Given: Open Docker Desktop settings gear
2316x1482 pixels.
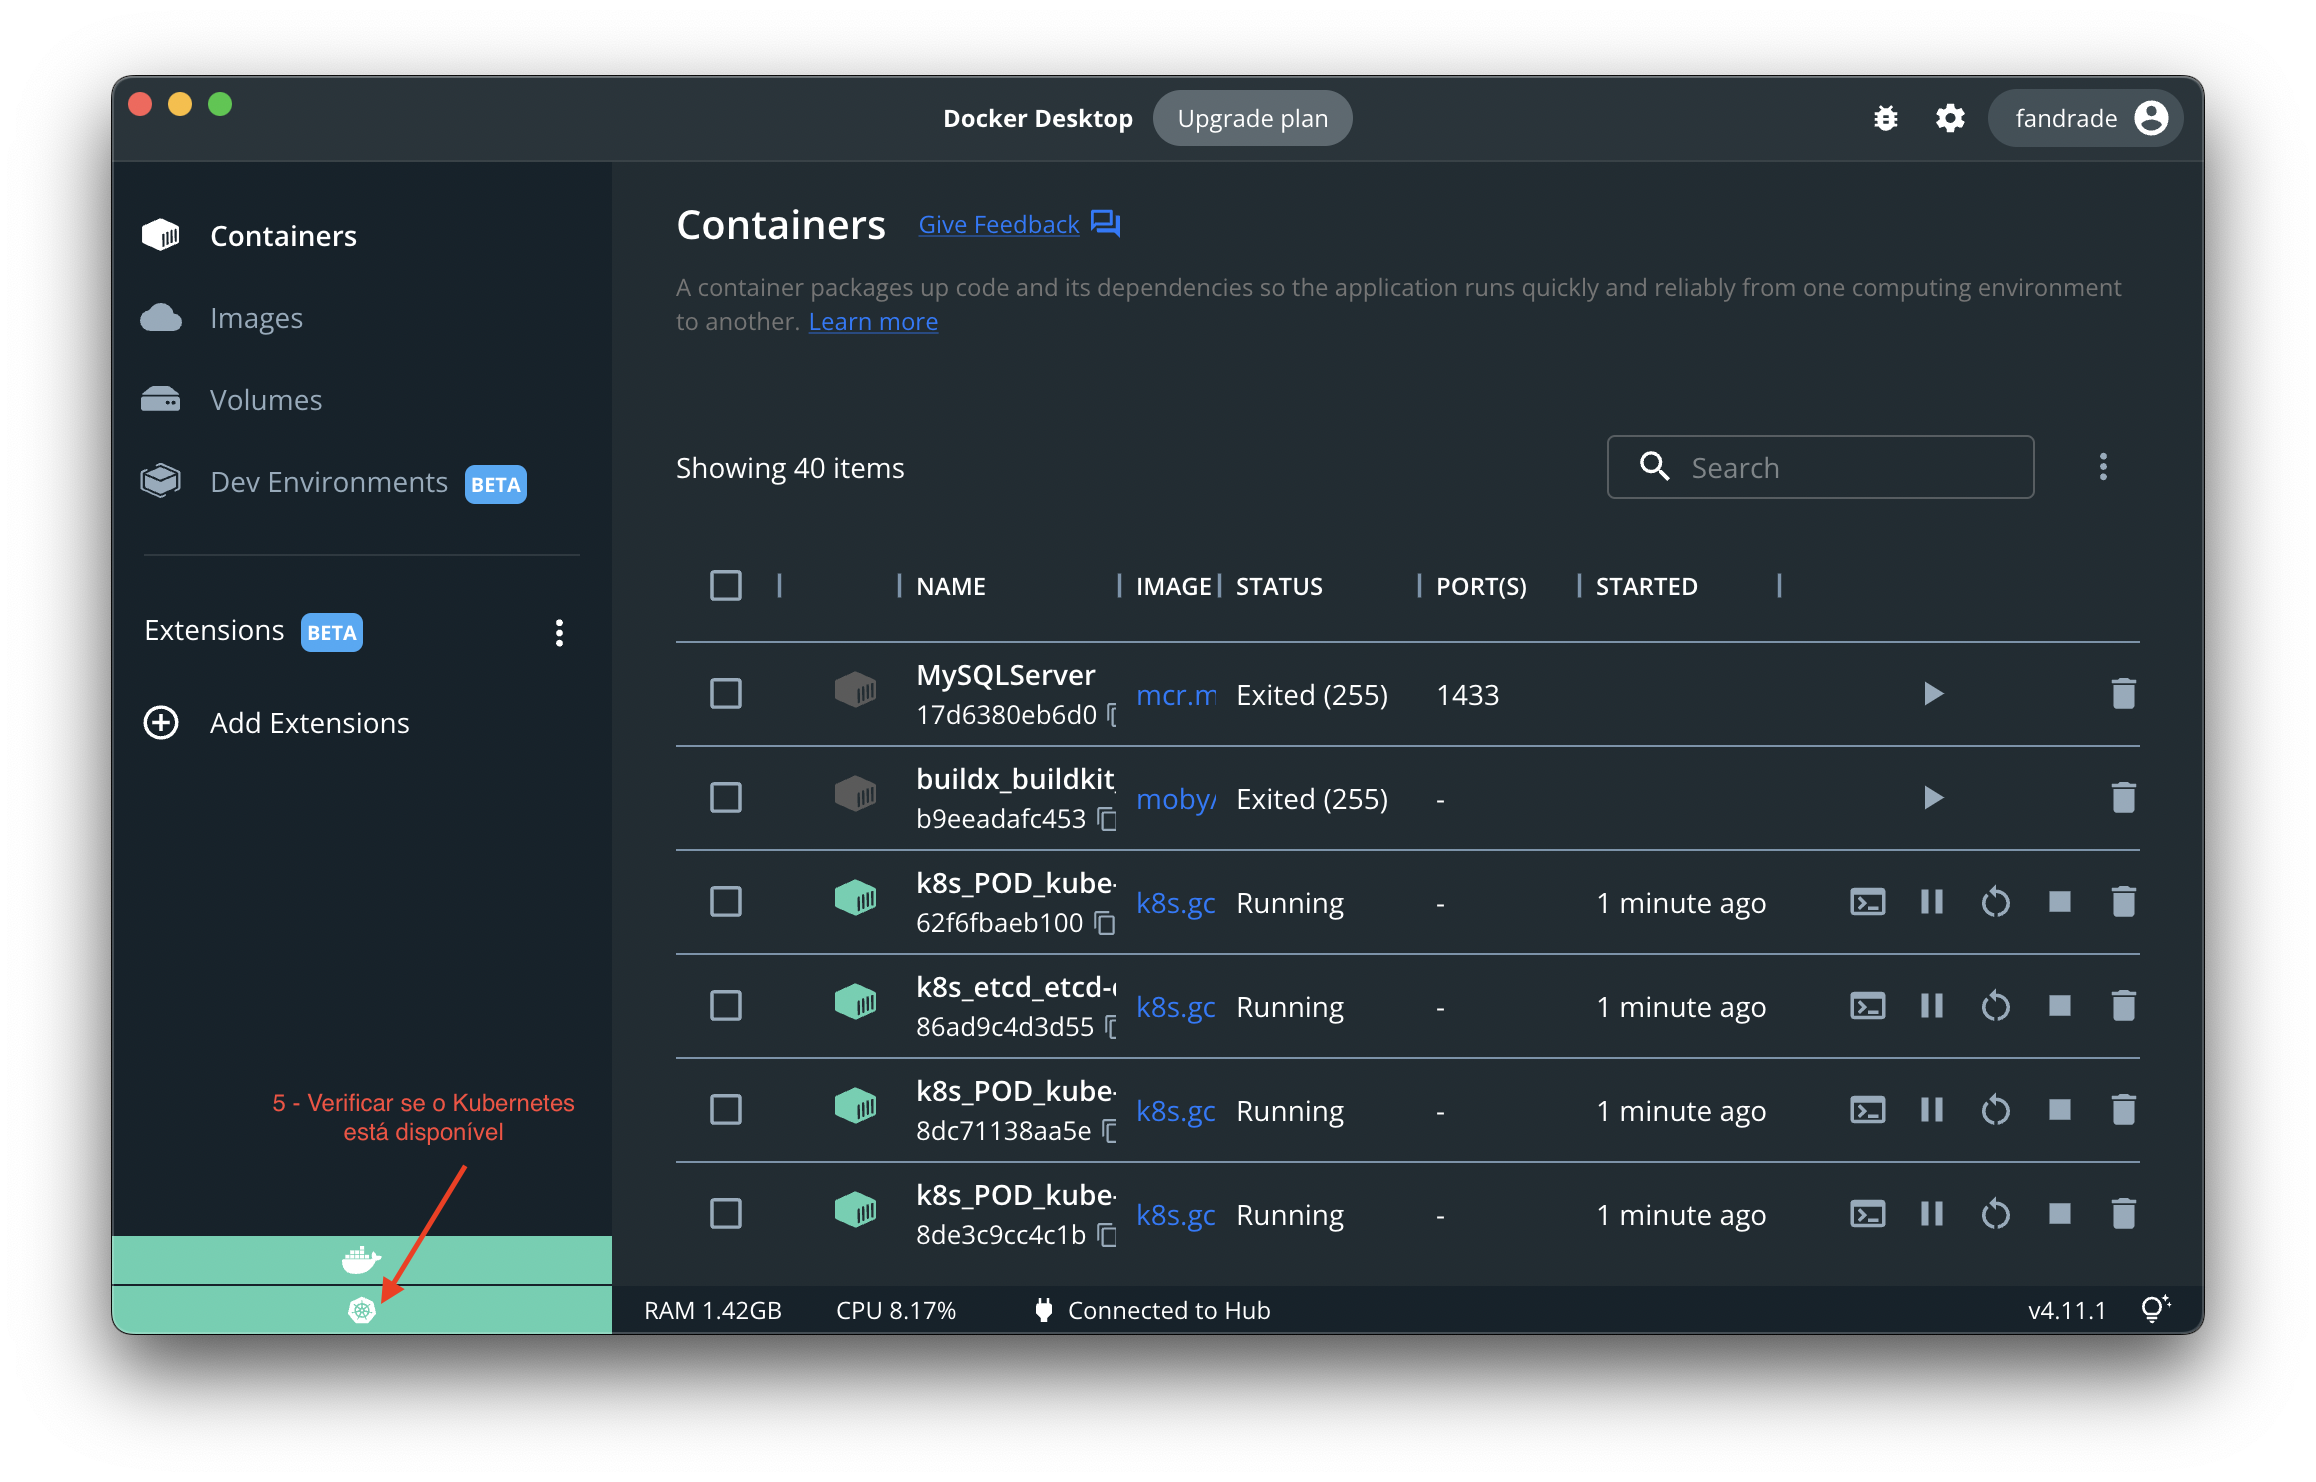Looking at the screenshot, I should 1949,118.
